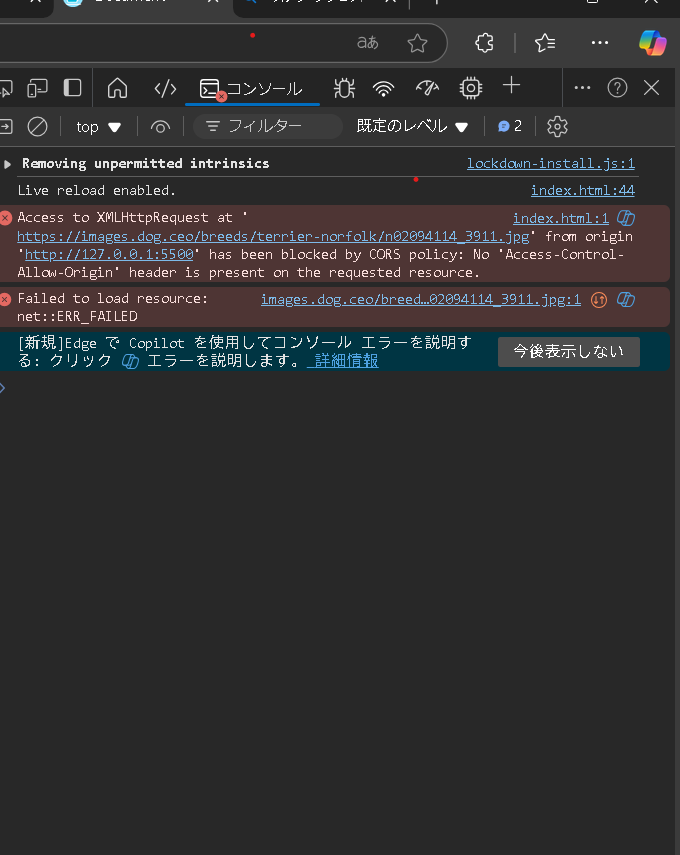Add this page to favorites star
Screen dimensions: 680x855
[417, 43]
